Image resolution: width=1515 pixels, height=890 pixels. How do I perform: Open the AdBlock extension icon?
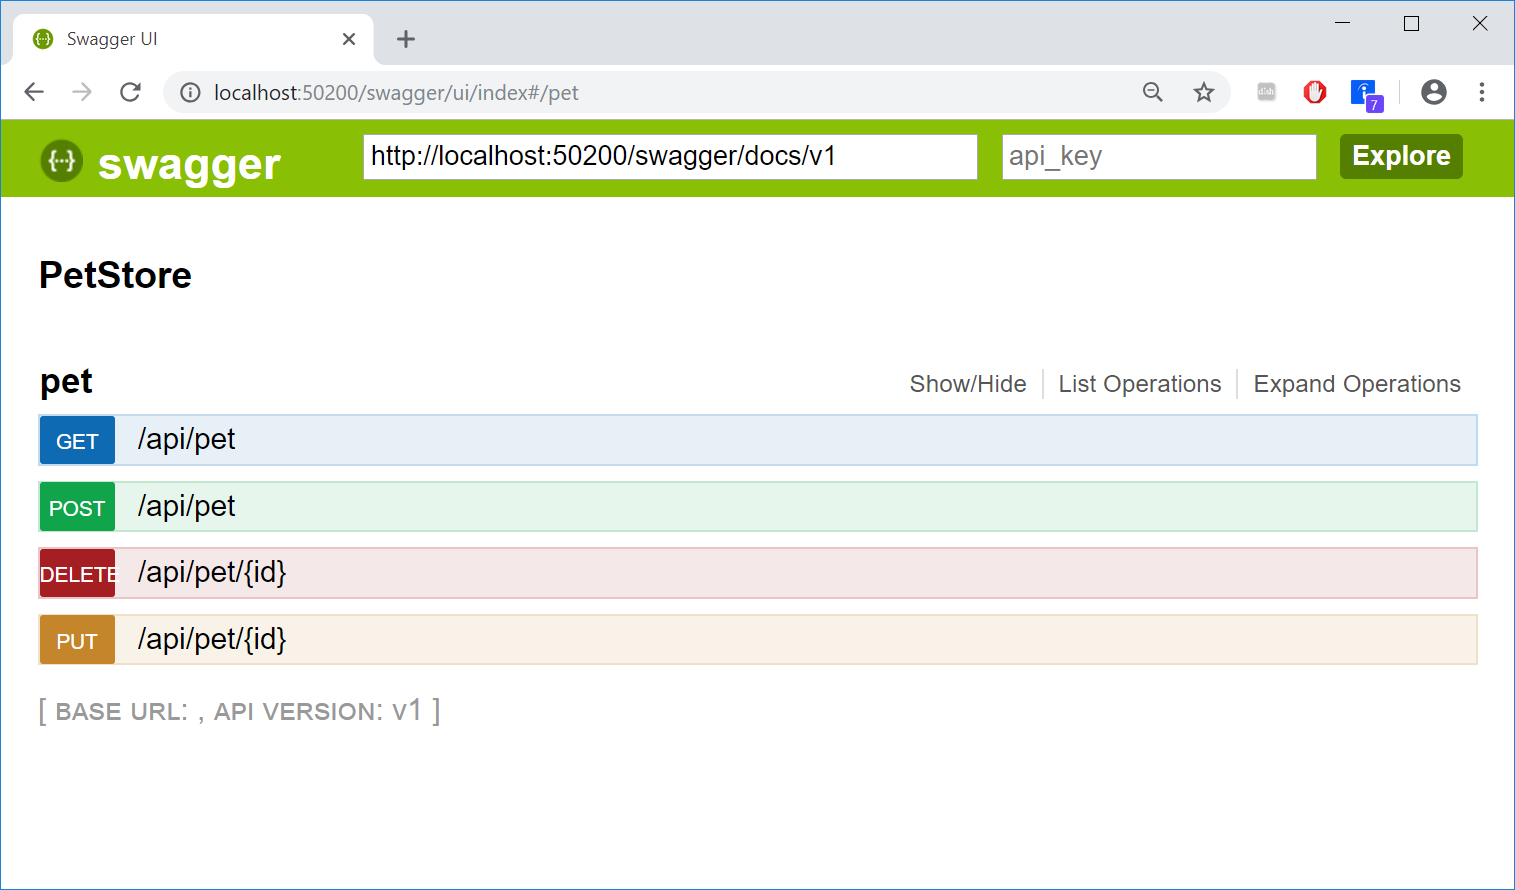tap(1314, 92)
